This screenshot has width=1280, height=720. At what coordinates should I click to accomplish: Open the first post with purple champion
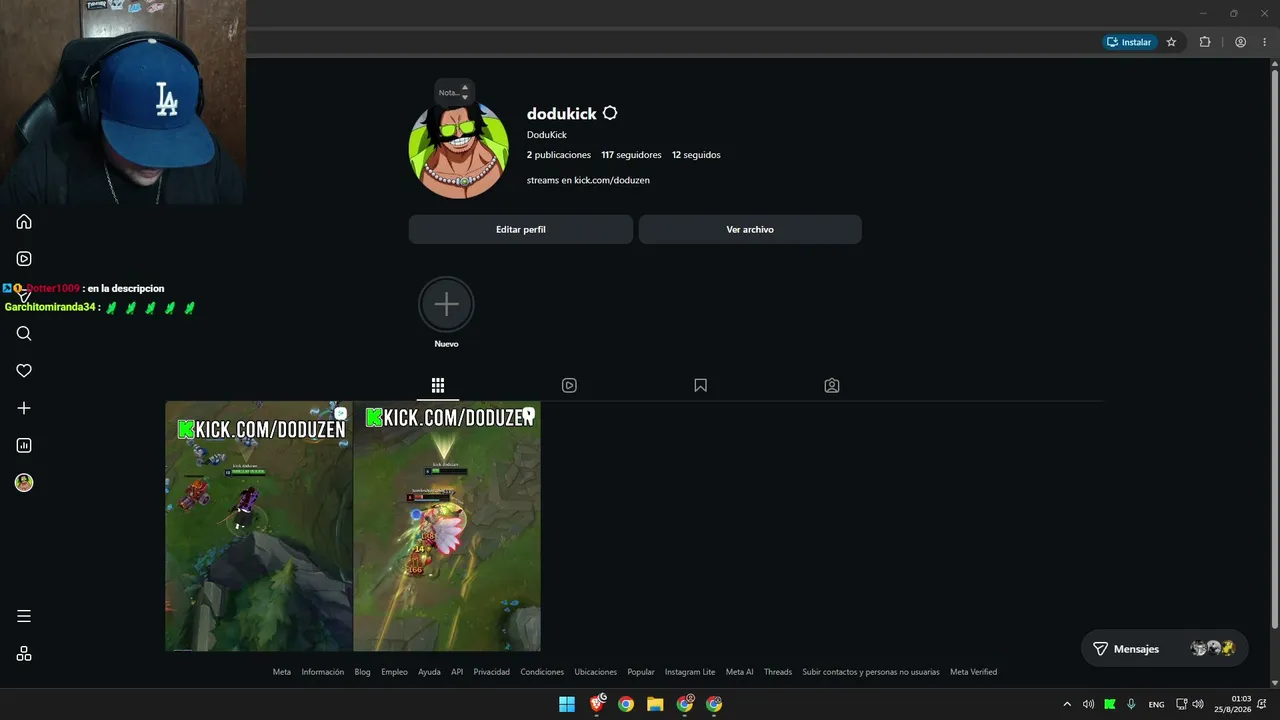click(258, 526)
